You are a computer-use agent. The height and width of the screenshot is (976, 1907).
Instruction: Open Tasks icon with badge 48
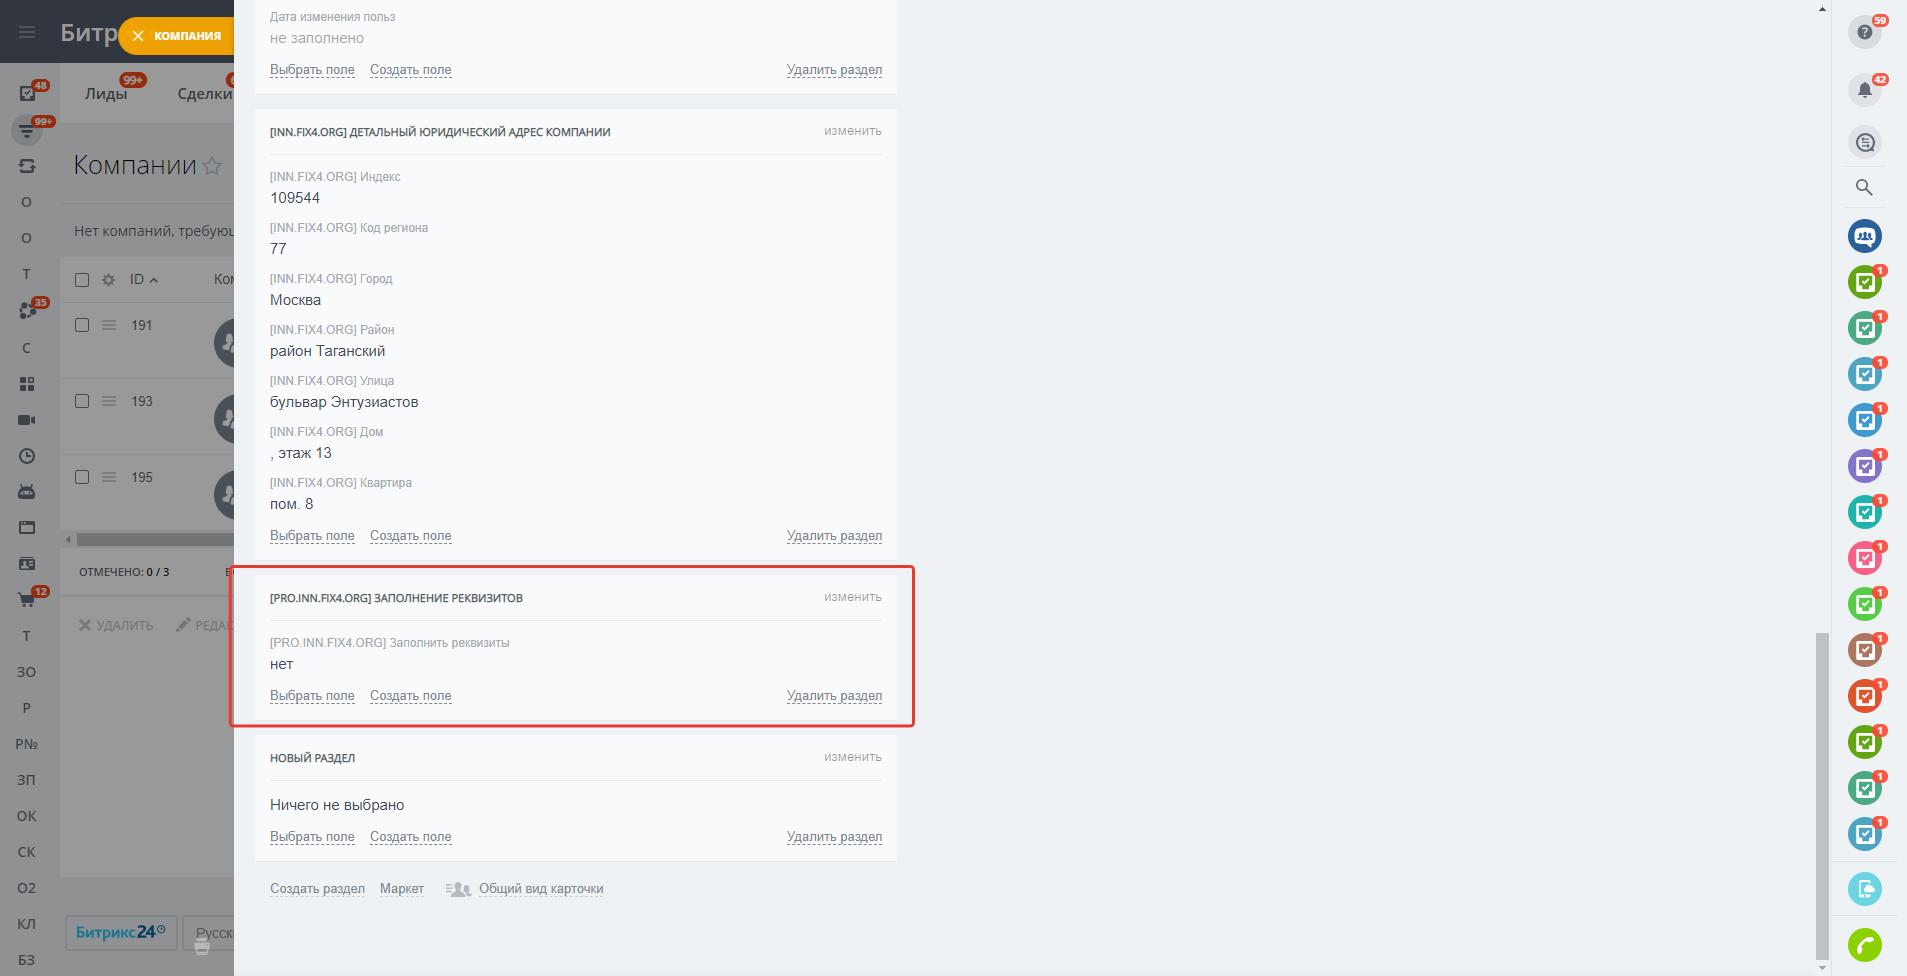27,93
